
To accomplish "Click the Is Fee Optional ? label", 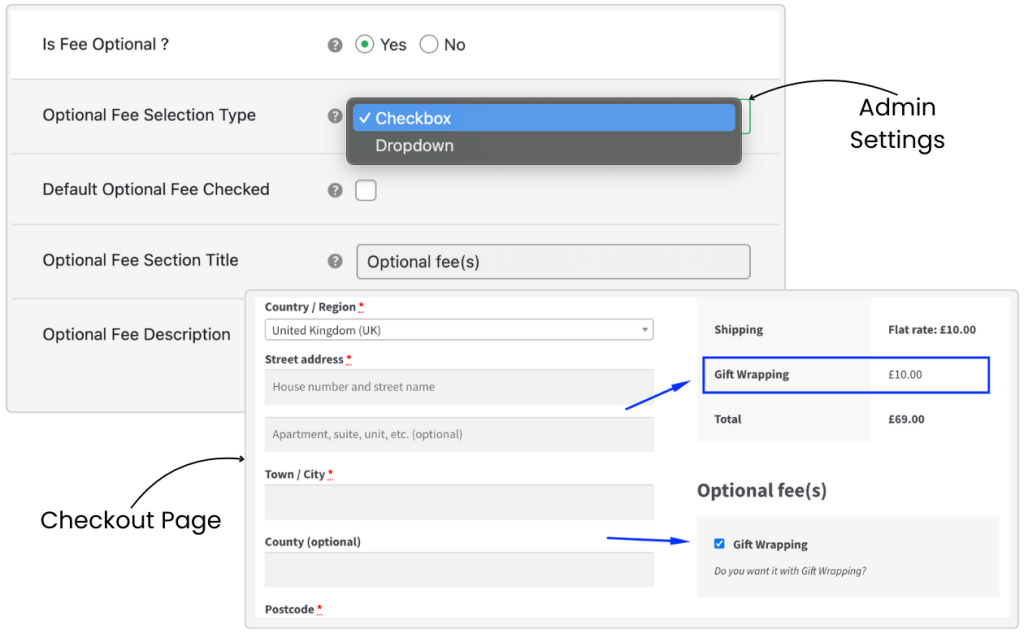I will tap(105, 44).
